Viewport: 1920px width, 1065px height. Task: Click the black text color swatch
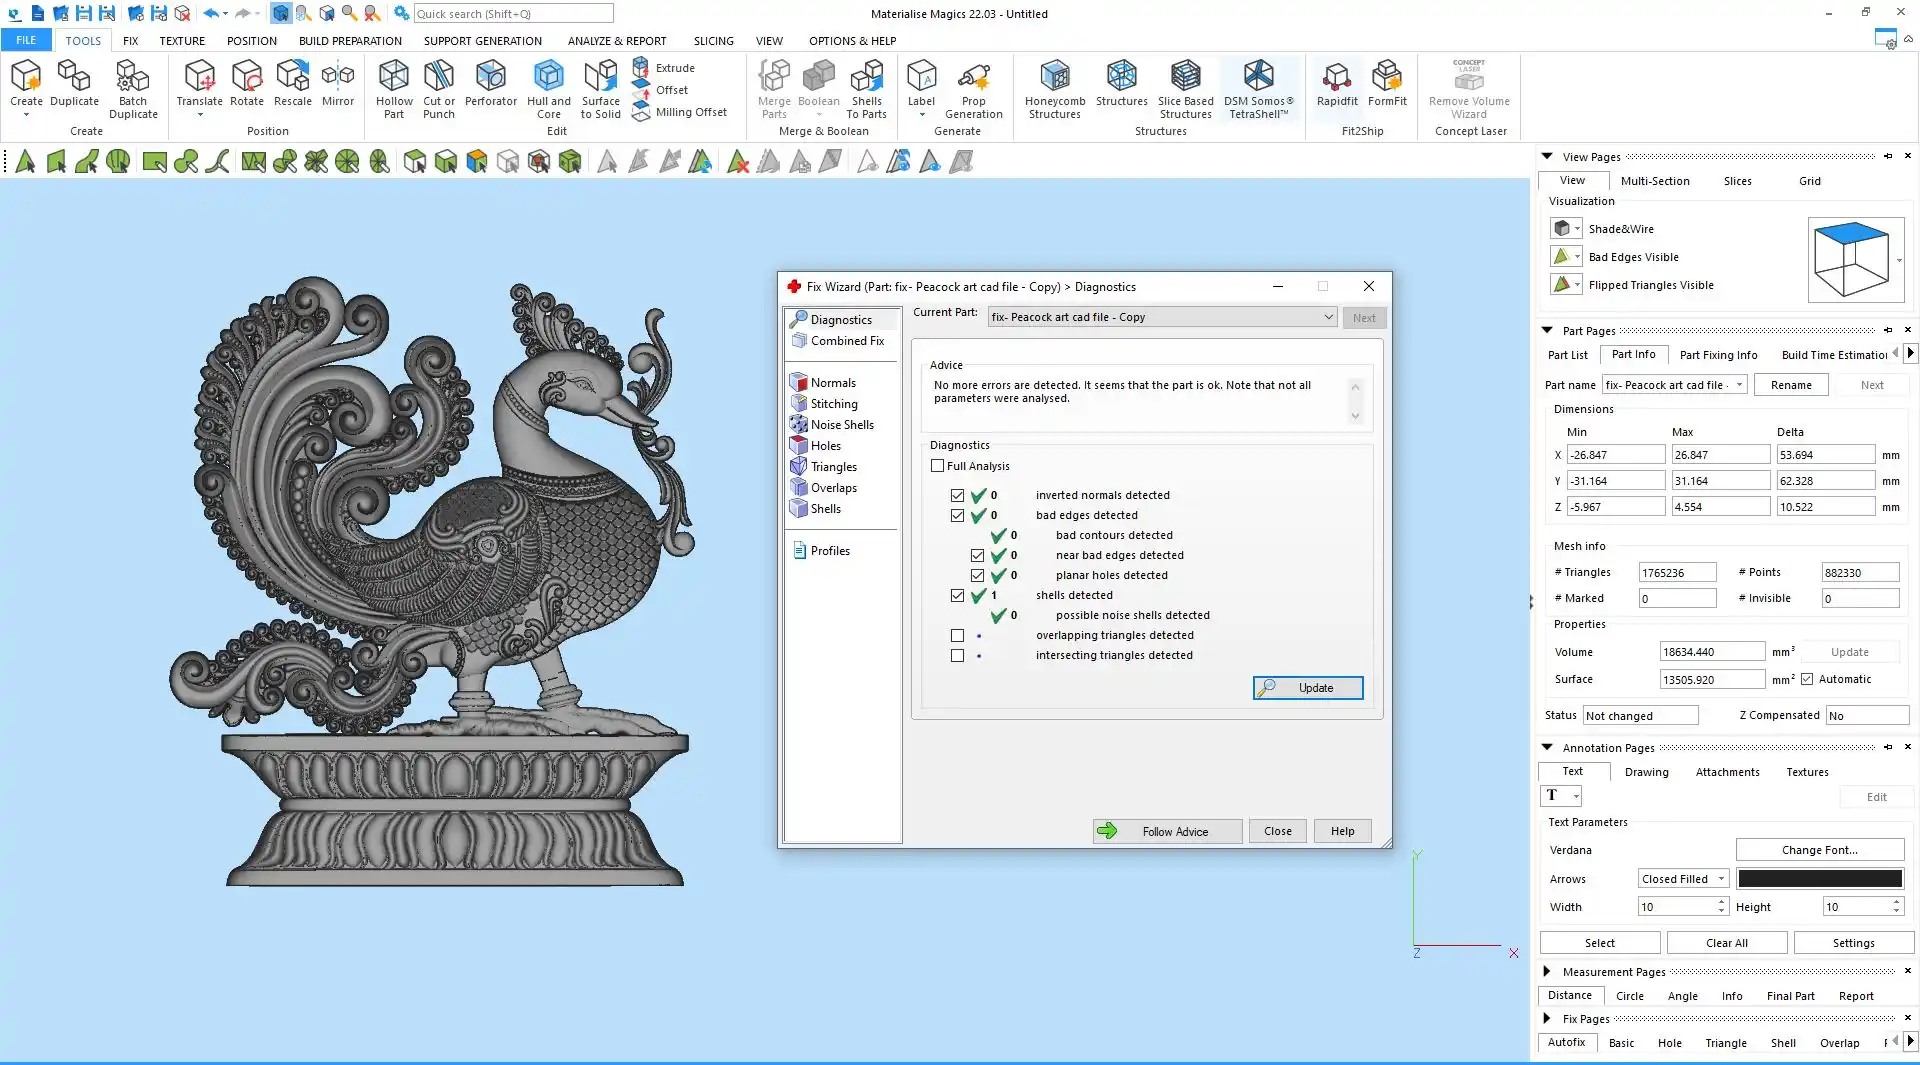click(x=1819, y=879)
